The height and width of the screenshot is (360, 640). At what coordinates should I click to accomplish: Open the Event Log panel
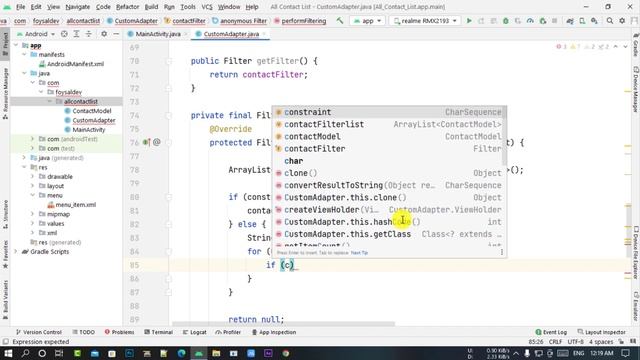click(x=551, y=332)
